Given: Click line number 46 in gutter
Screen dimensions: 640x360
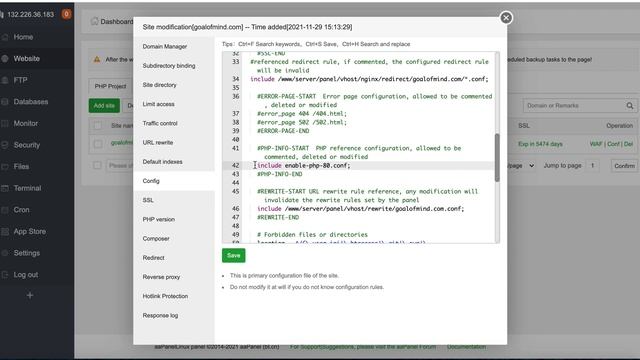Looking at the screenshot, I should point(236,209).
